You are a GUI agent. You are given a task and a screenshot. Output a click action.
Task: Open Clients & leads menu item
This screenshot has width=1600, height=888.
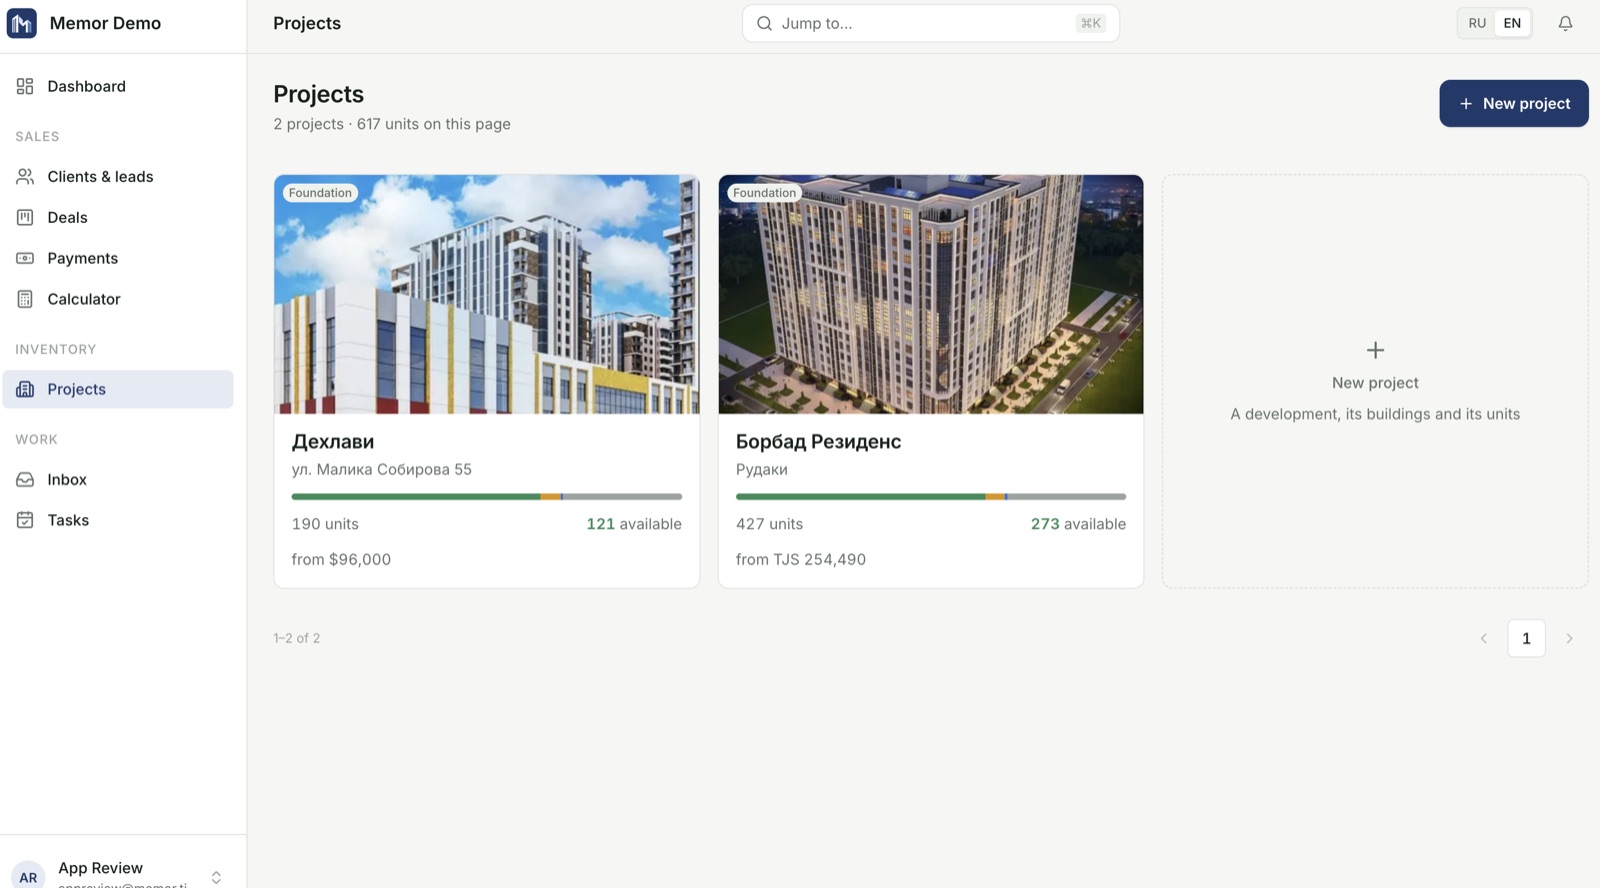(x=118, y=176)
